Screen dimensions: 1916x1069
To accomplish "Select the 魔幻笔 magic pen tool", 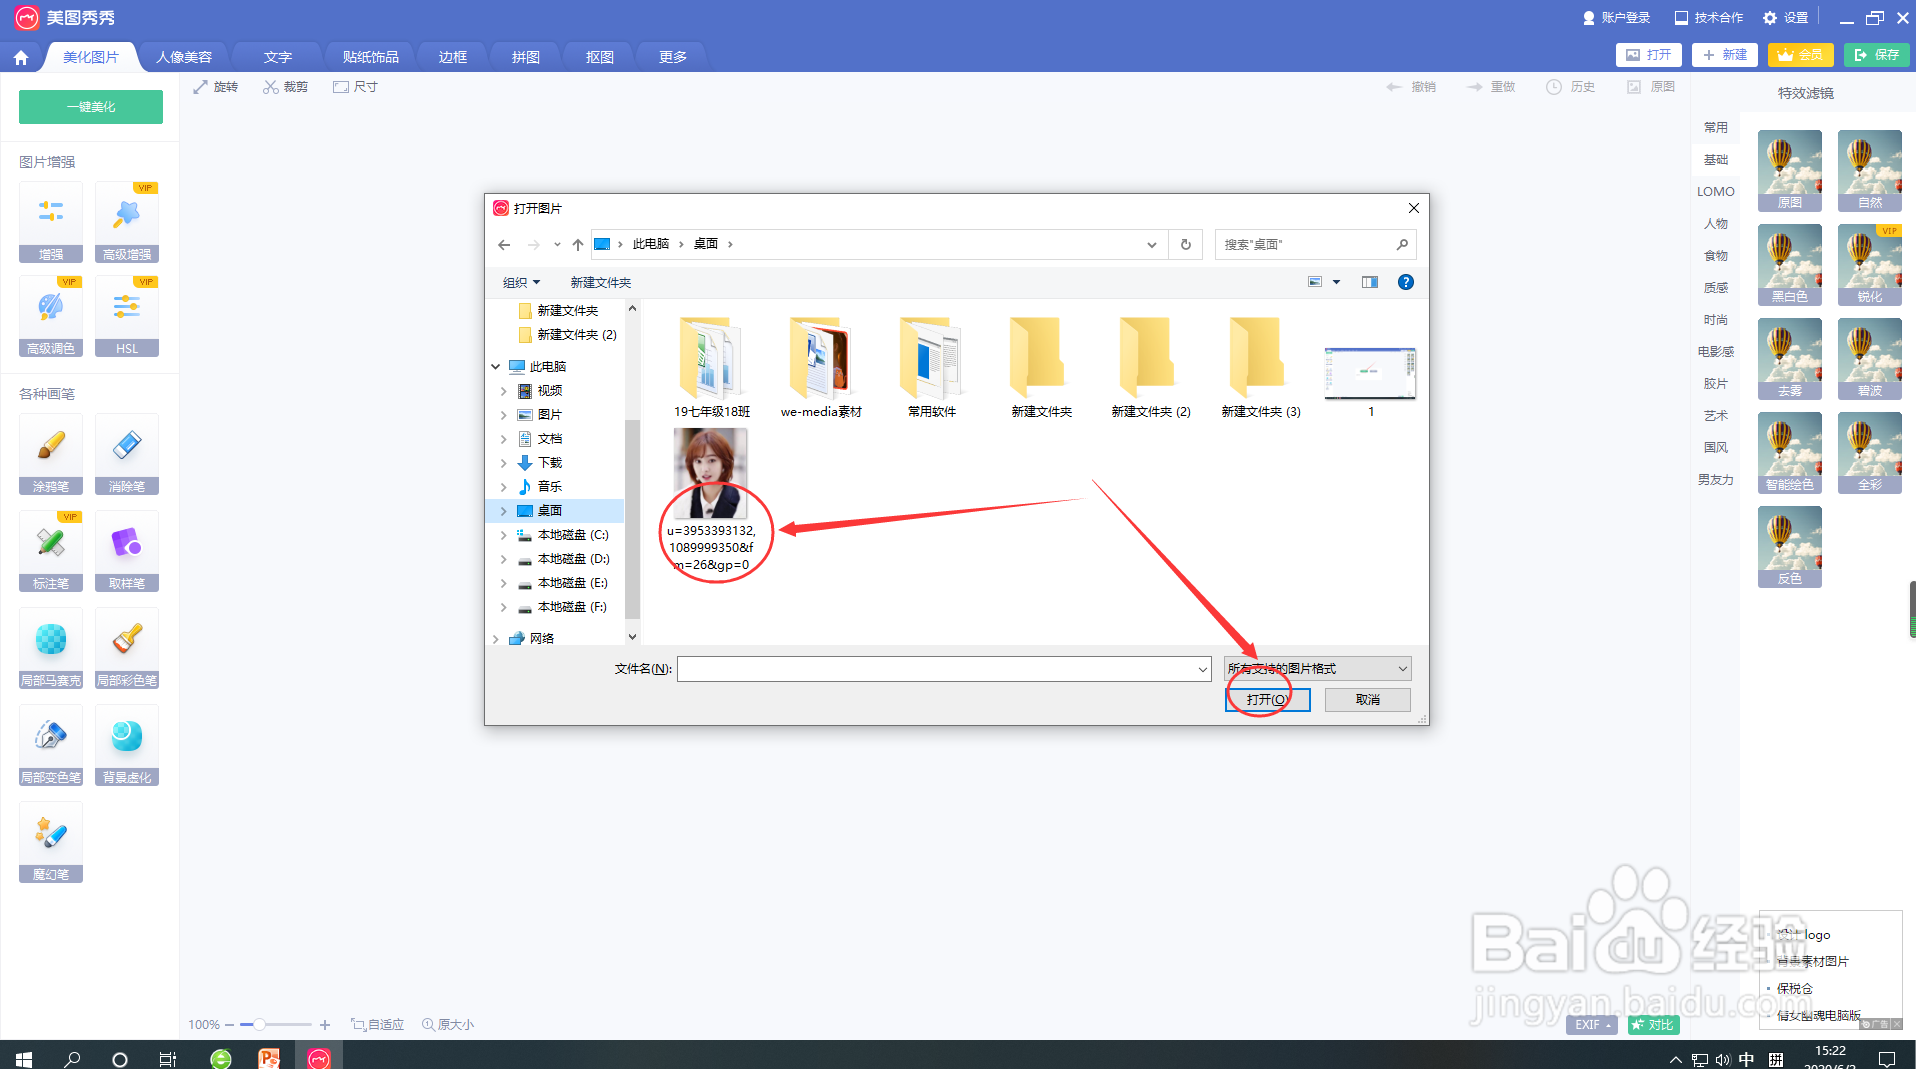I will pos(50,843).
